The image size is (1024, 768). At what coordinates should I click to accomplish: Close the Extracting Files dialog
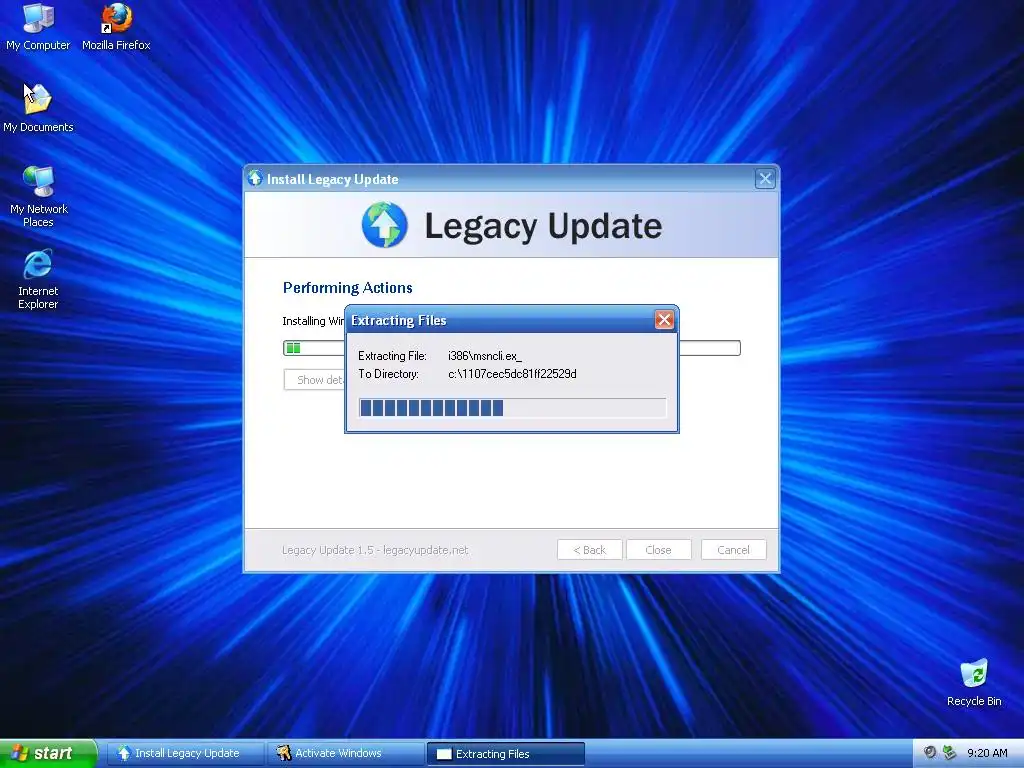[664, 319]
